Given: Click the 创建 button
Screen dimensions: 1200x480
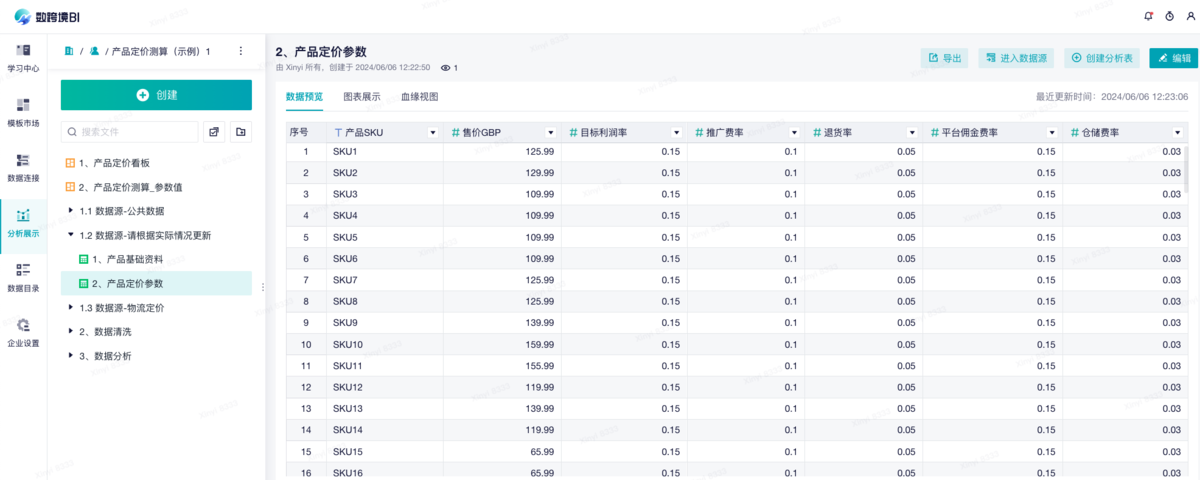Looking at the screenshot, I should [x=156, y=95].
